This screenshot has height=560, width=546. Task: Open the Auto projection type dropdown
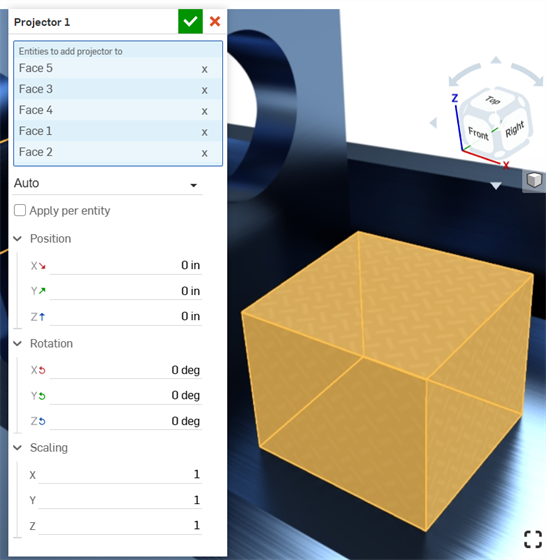(107, 184)
